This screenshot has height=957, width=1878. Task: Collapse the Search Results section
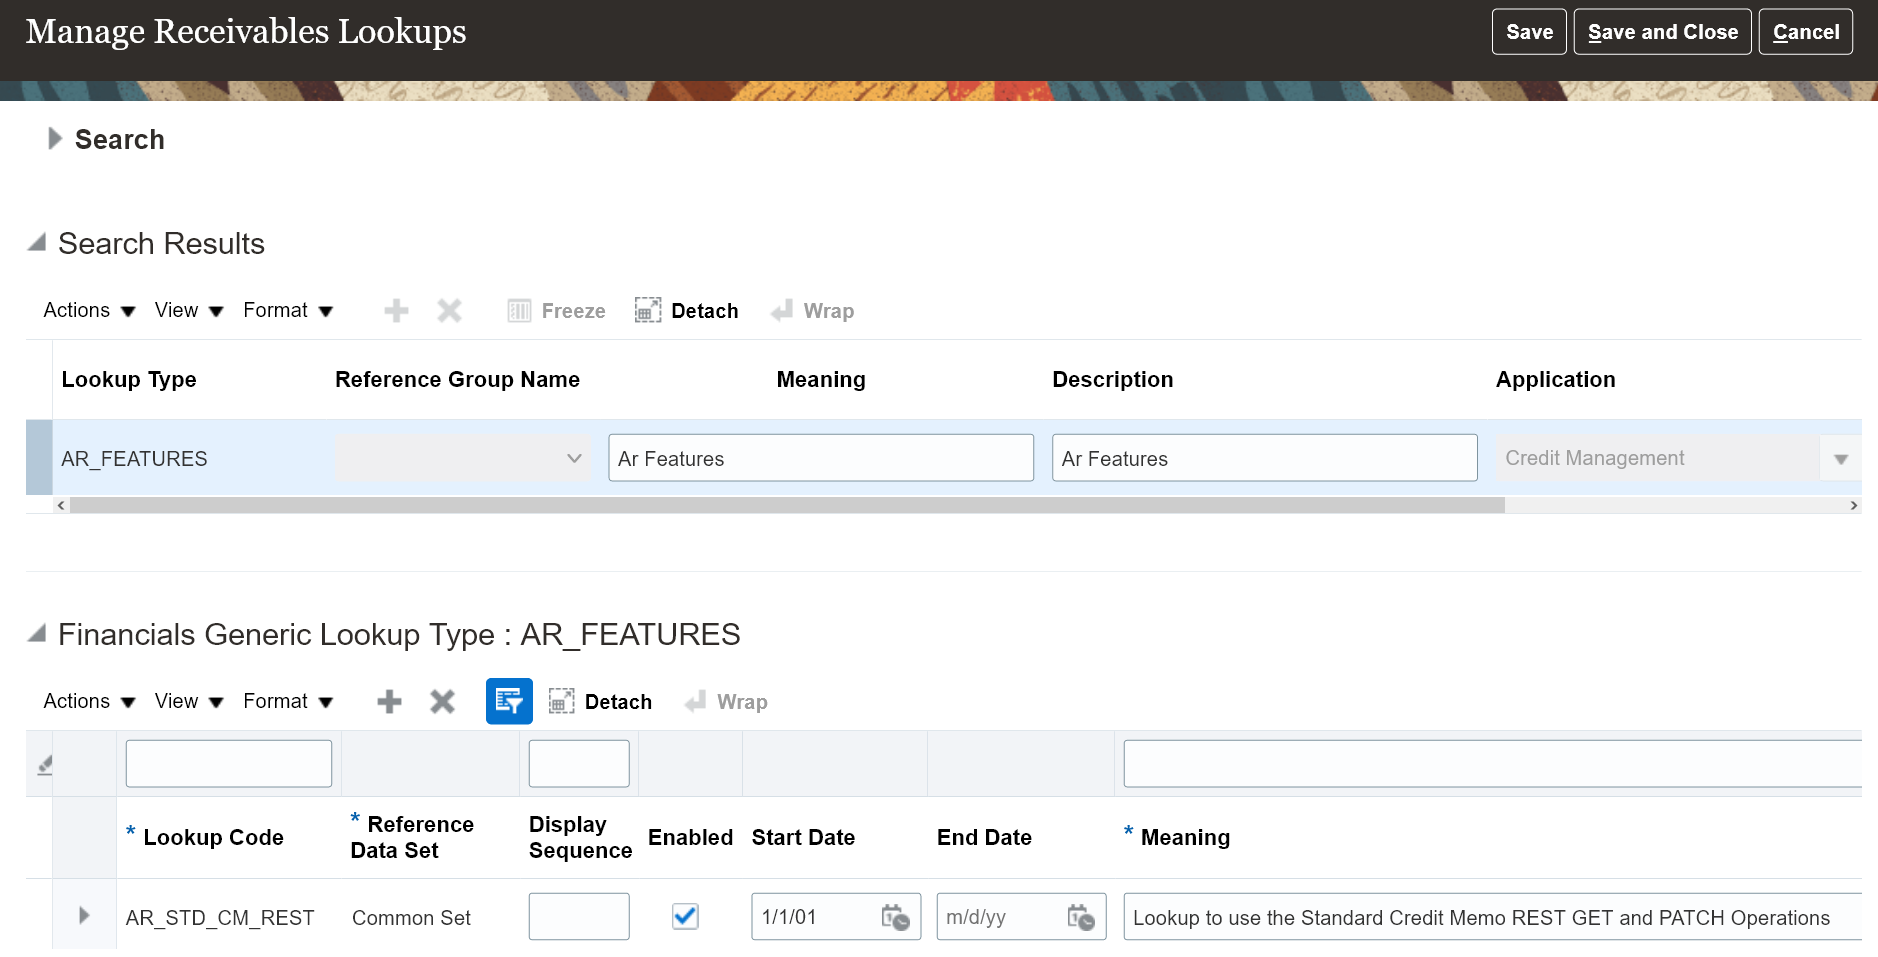[x=37, y=243]
